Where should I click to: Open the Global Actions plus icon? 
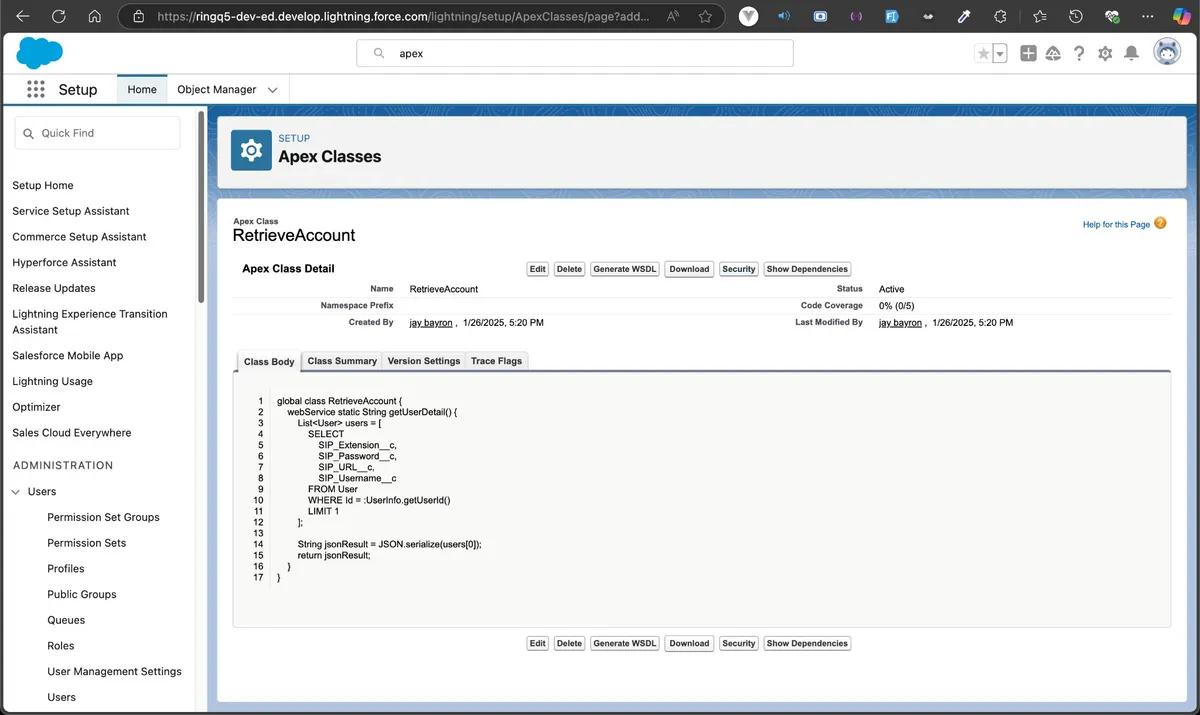pos(1028,54)
